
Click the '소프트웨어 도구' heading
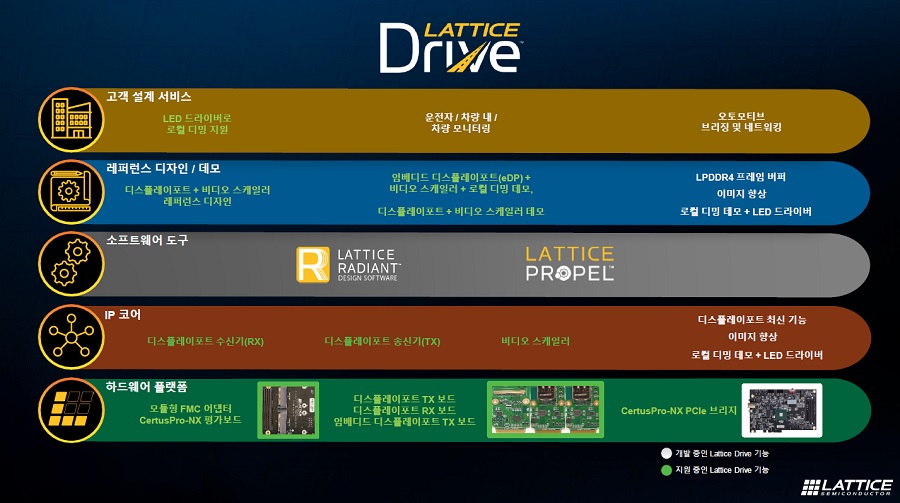click(147, 240)
